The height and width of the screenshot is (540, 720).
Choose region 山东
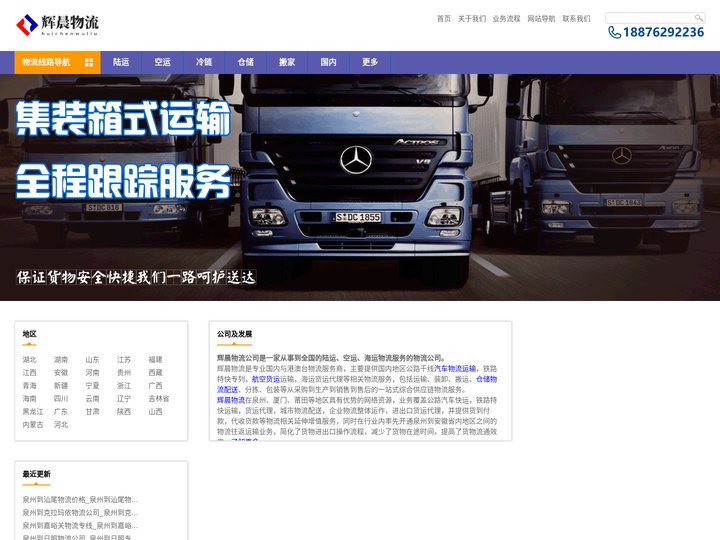coord(92,360)
